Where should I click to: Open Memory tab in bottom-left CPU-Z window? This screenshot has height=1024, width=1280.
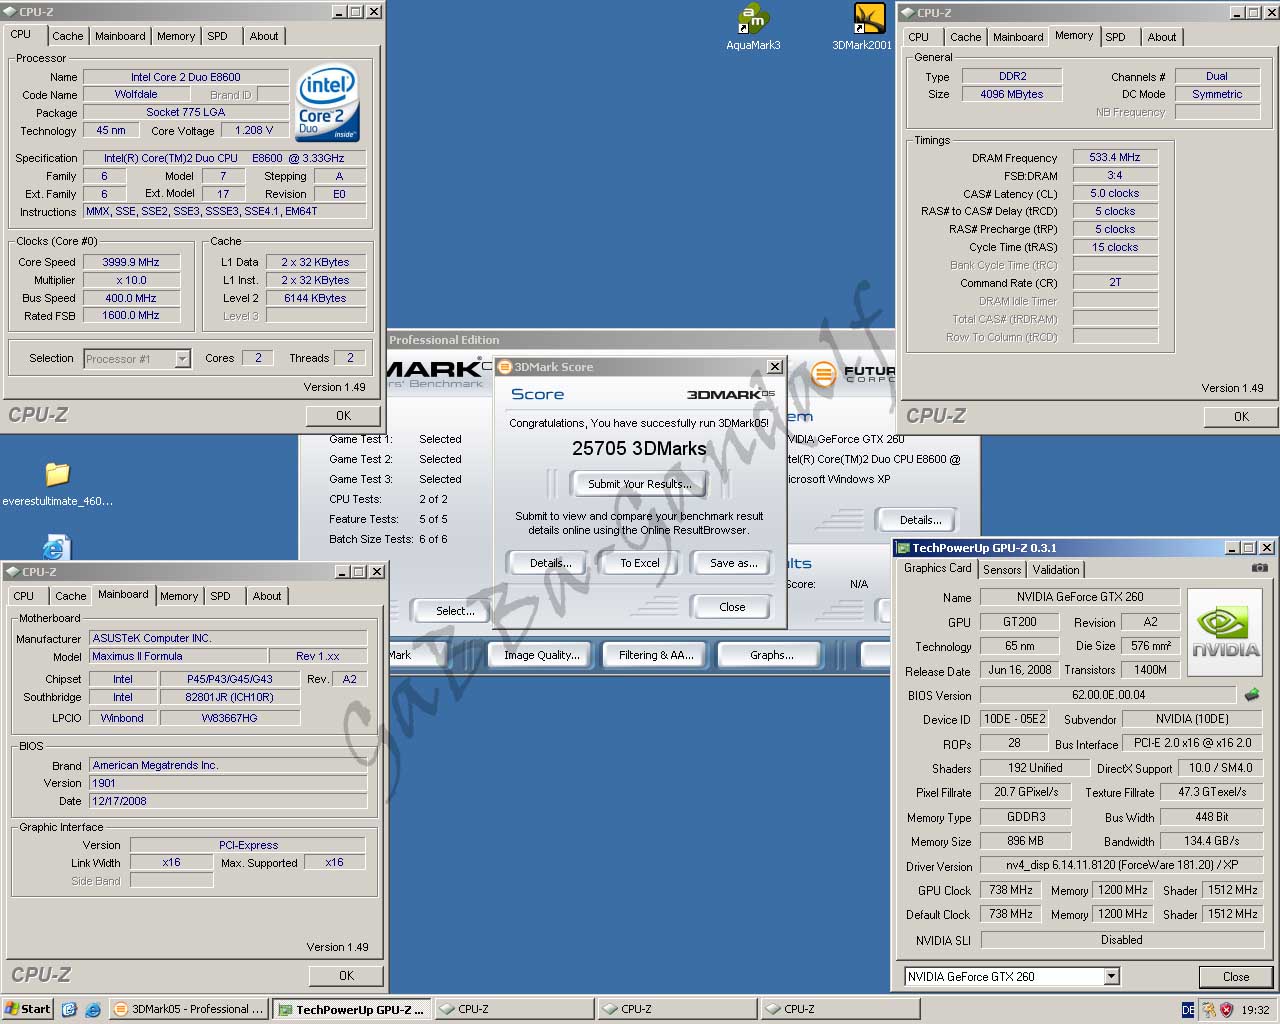179,596
